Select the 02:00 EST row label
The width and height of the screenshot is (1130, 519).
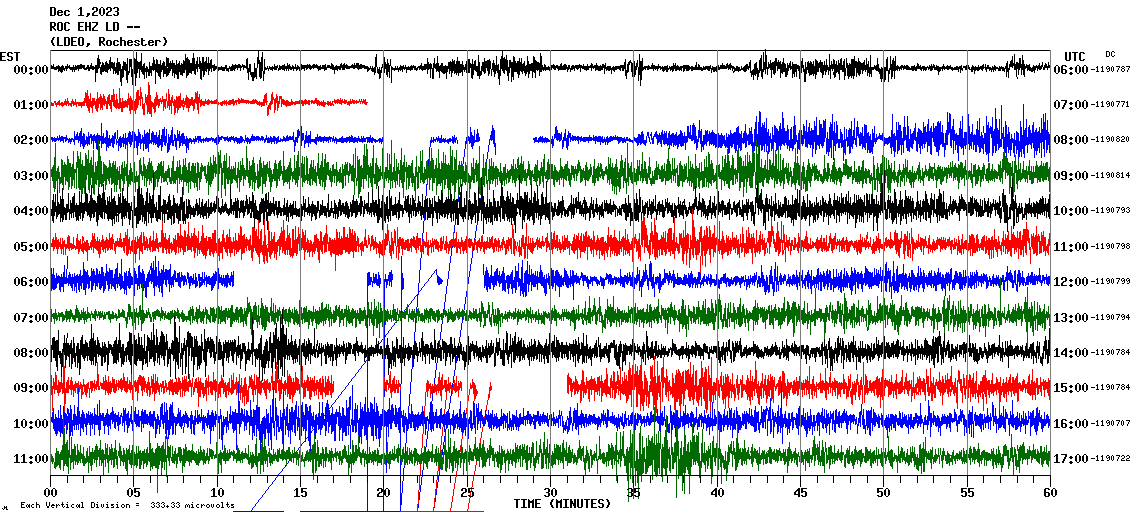tap(30, 140)
